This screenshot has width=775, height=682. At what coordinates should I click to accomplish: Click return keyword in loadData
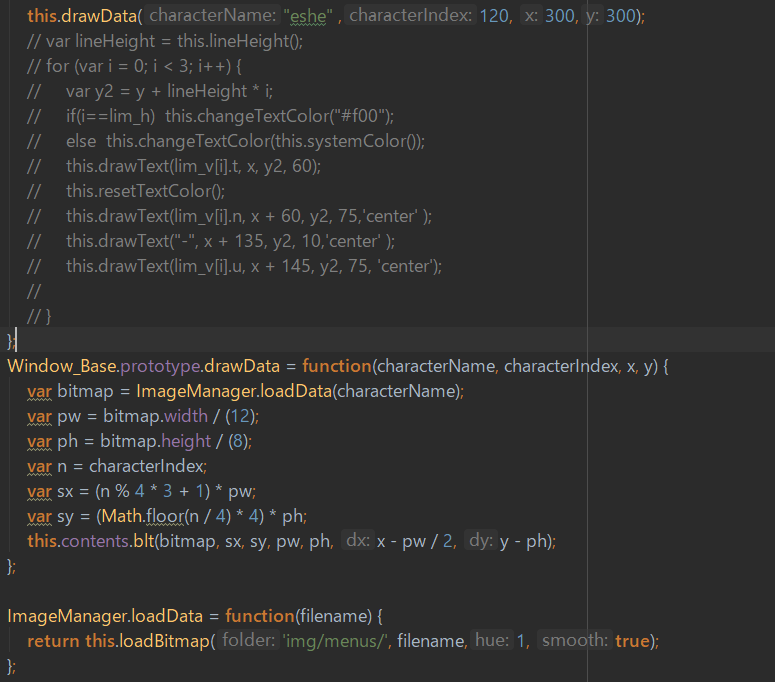53,641
